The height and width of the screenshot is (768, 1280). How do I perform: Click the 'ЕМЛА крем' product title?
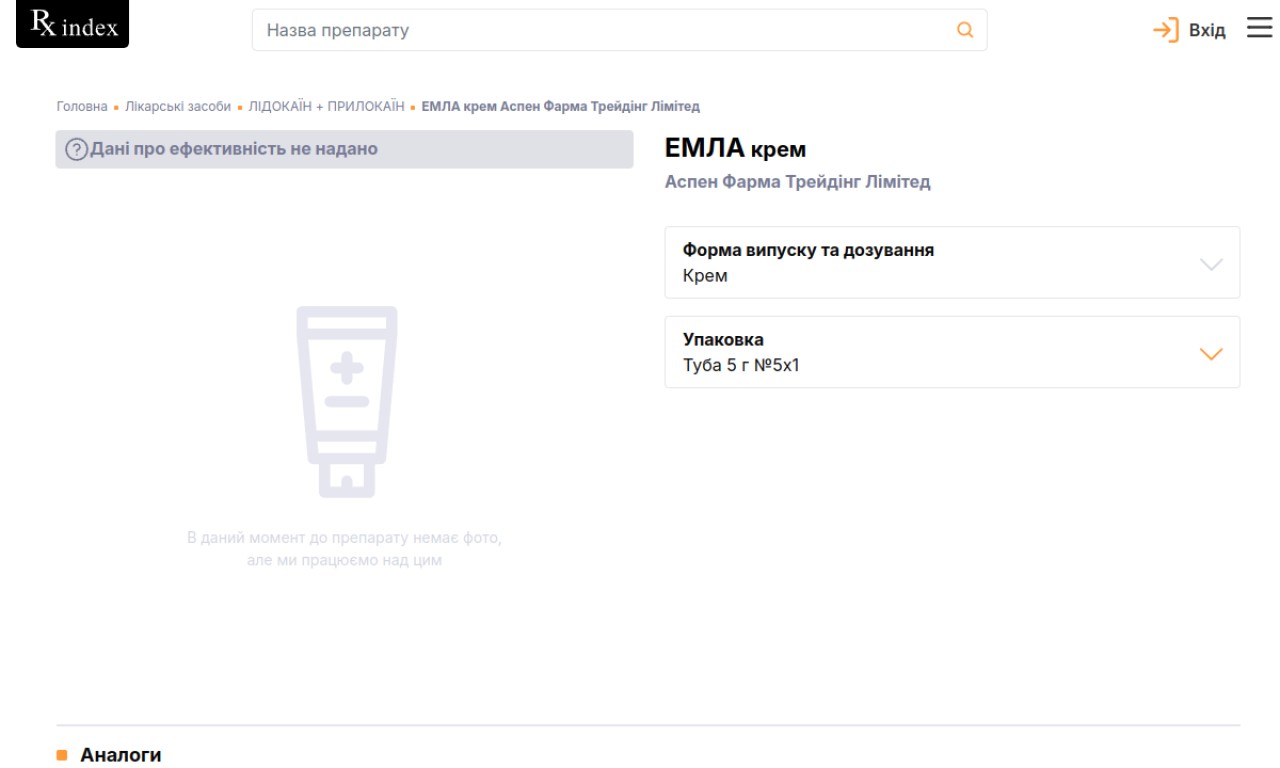click(x=735, y=150)
